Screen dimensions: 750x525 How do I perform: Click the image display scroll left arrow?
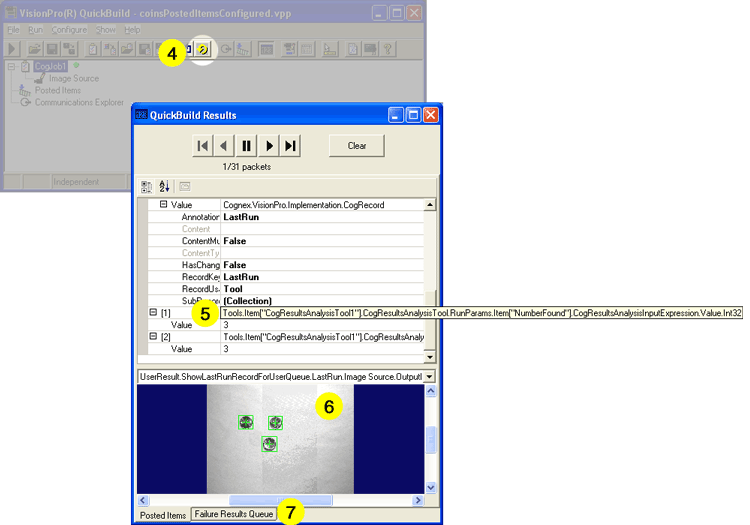point(143,500)
